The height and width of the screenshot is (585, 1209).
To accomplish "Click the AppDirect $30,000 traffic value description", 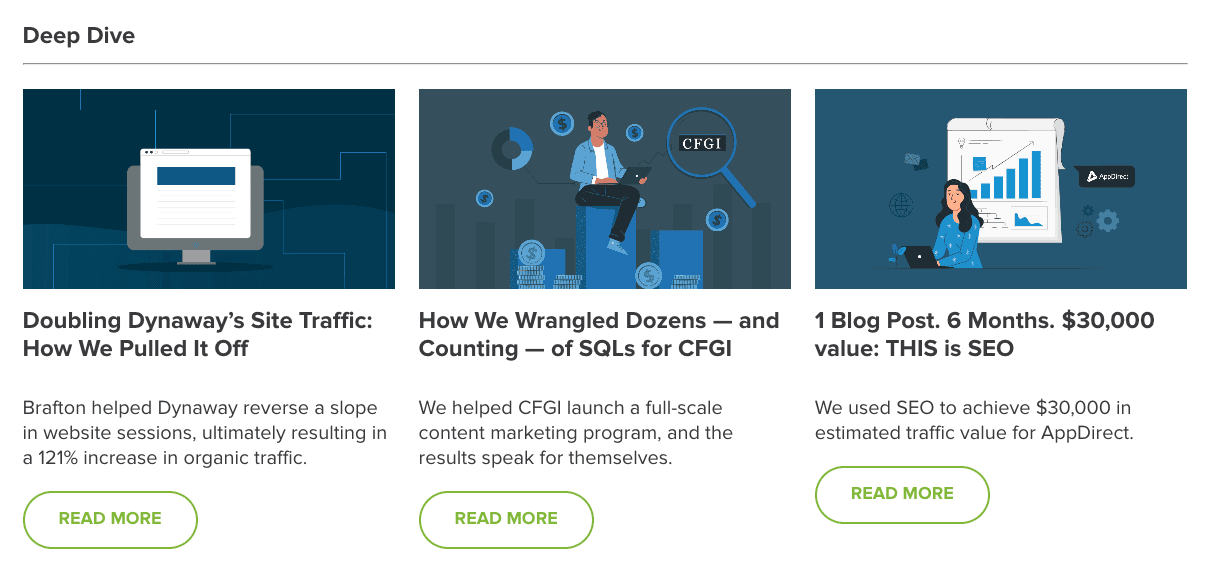I will [973, 421].
